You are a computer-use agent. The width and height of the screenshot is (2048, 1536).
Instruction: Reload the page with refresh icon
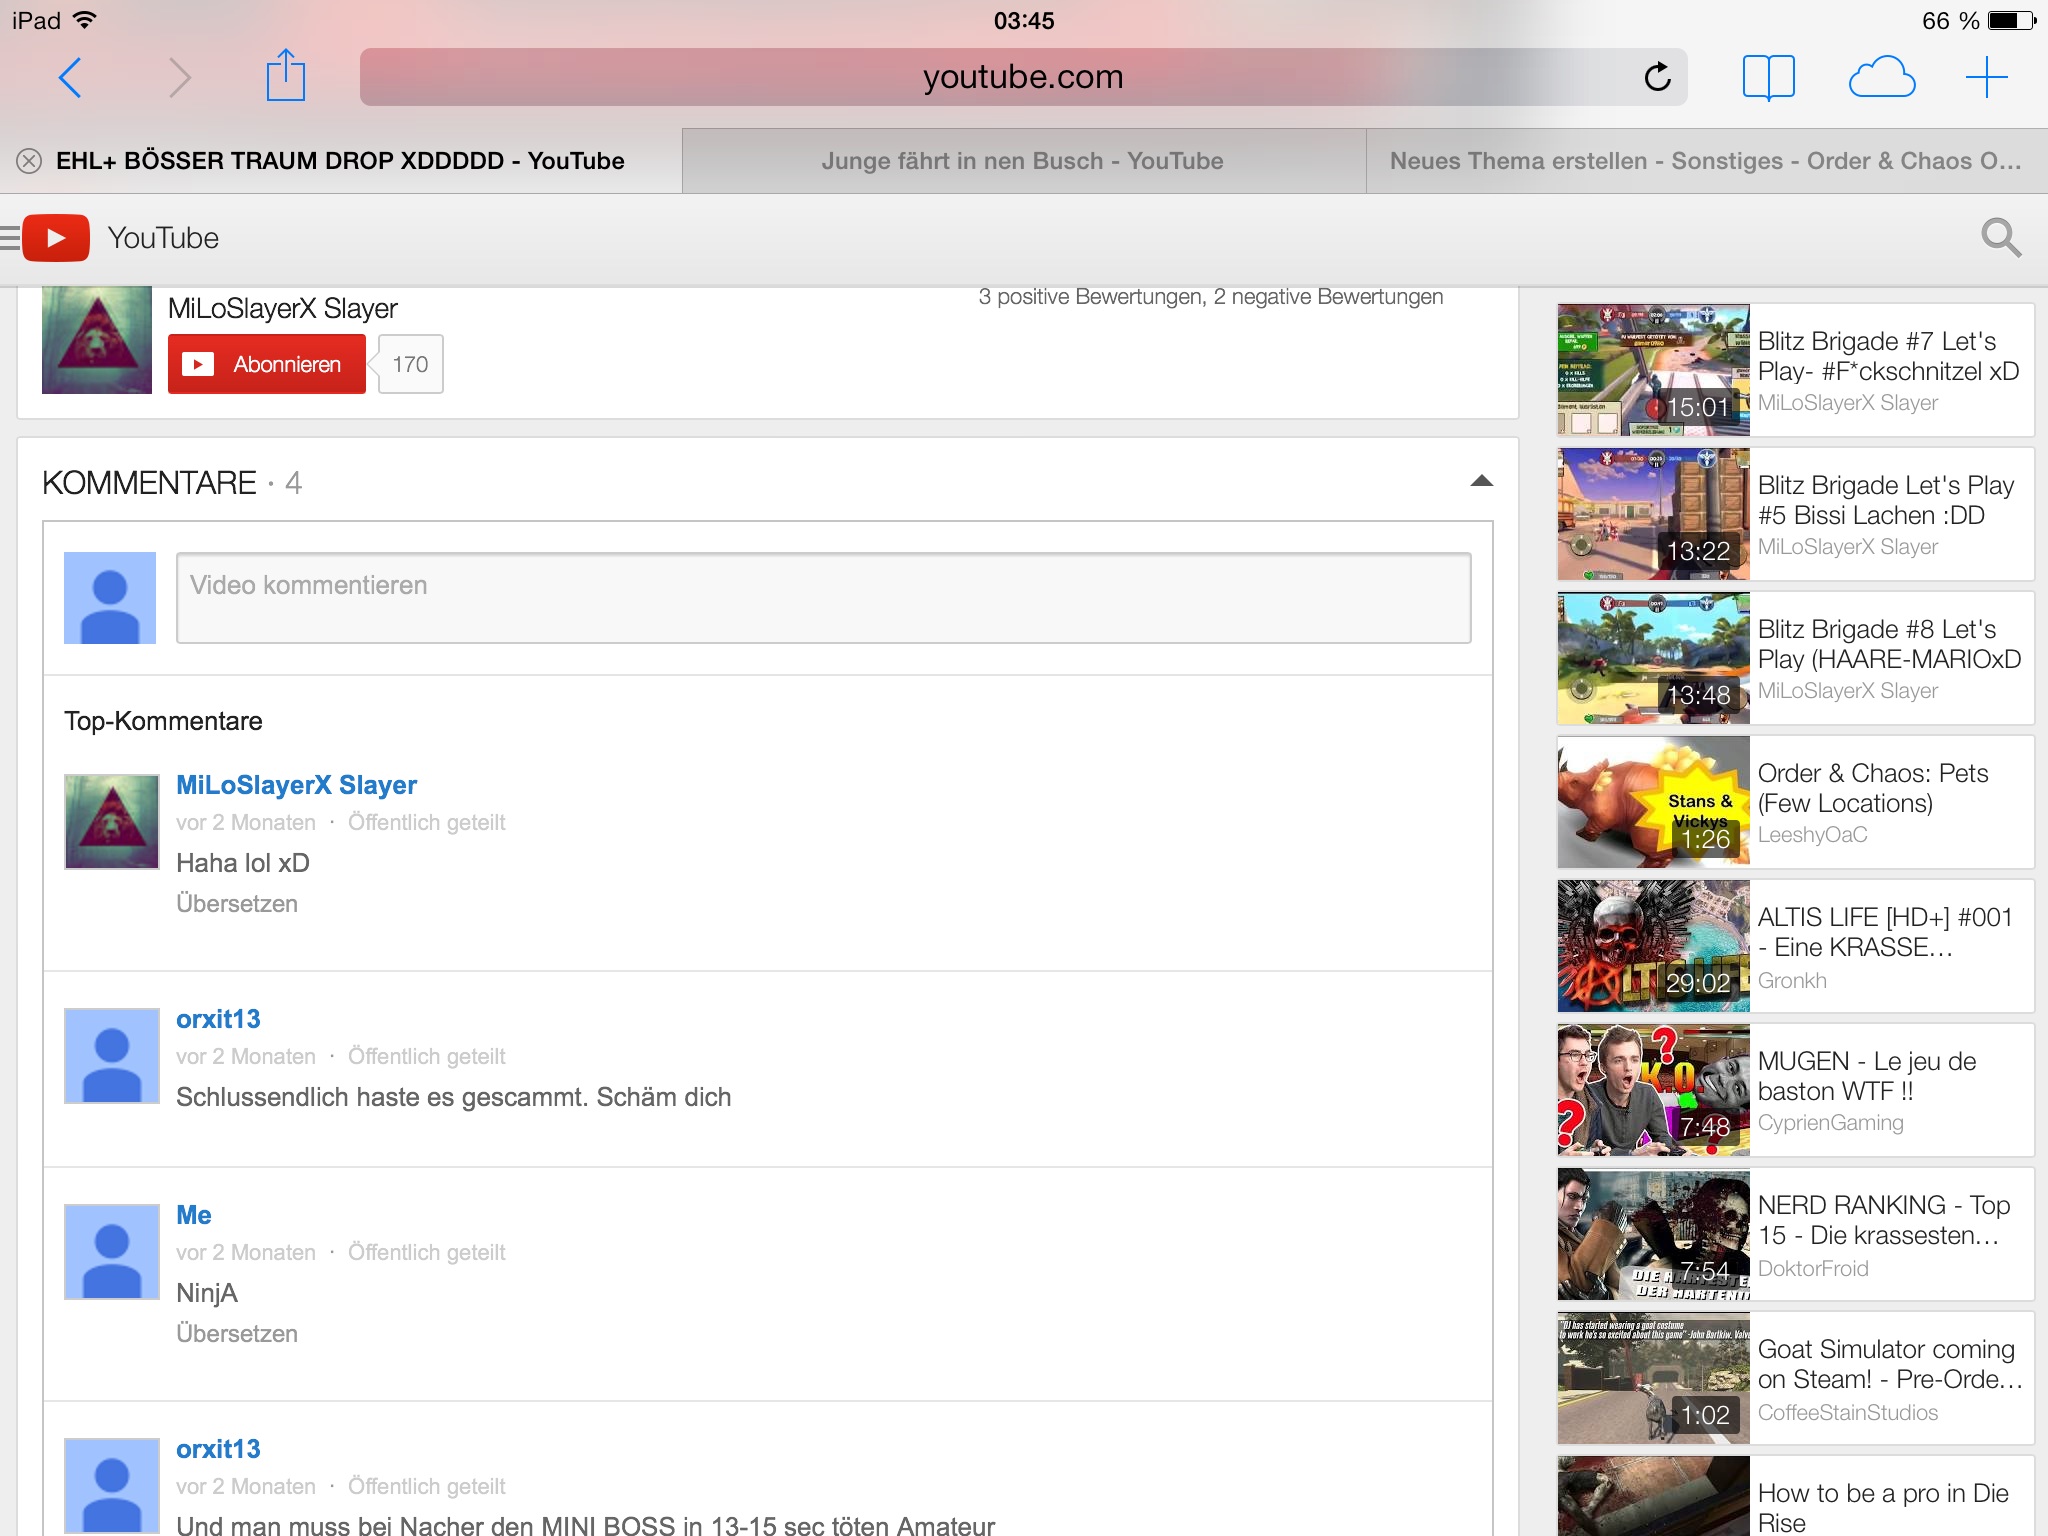[1657, 77]
